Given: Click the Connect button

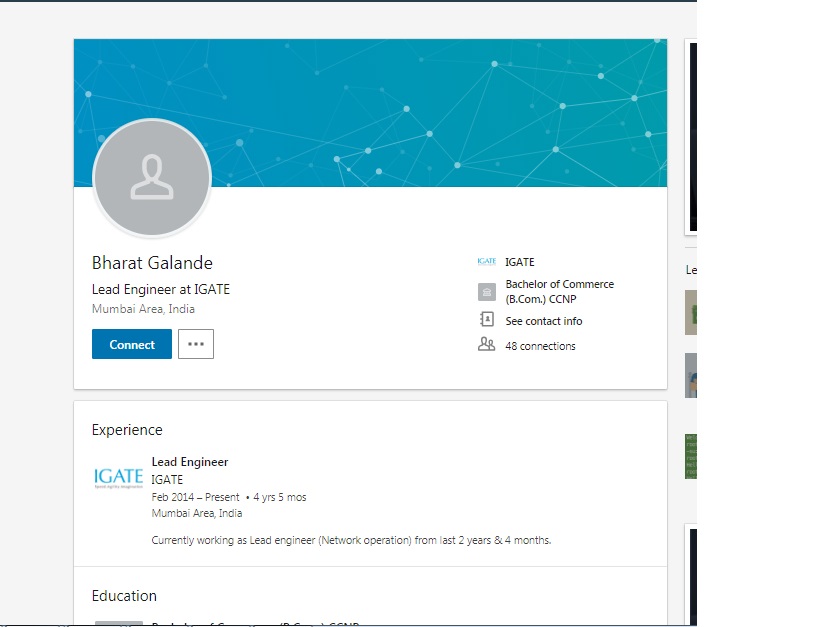Looking at the screenshot, I should (132, 344).
